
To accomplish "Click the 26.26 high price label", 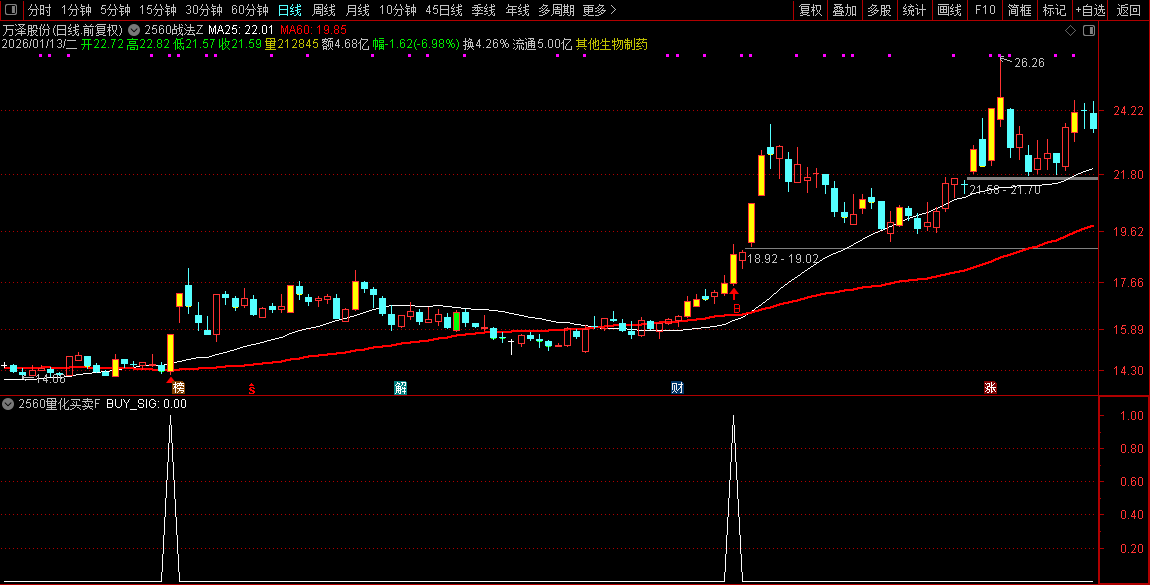I will point(1029,63).
